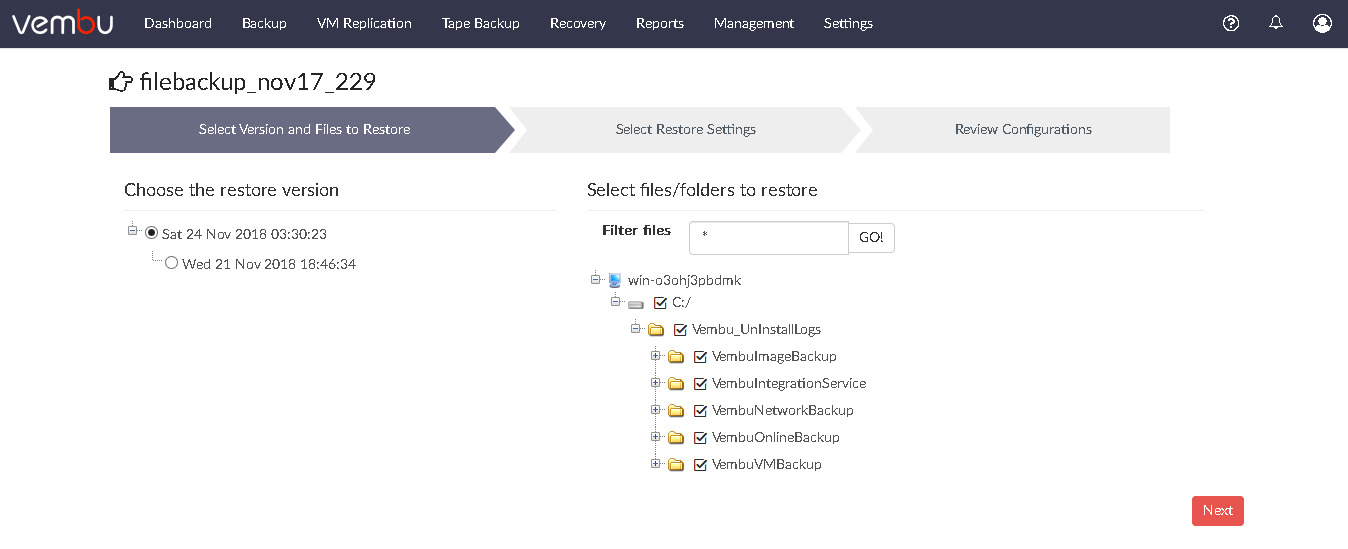Open the help question mark icon
The height and width of the screenshot is (549, 1348).
[1231, 23]
